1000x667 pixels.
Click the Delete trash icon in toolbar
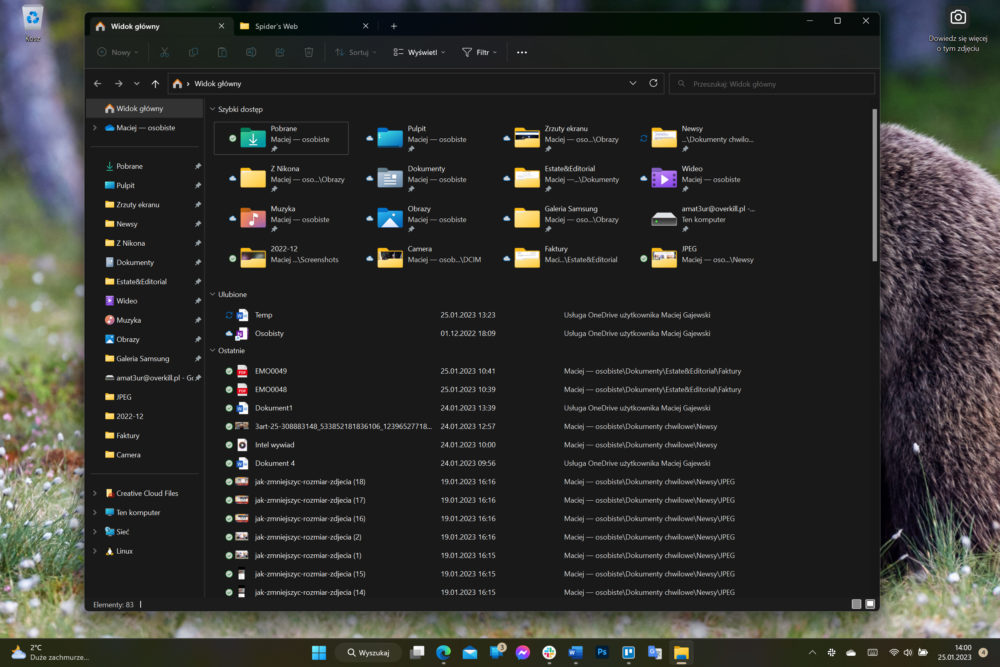click(x=309, y=52)
